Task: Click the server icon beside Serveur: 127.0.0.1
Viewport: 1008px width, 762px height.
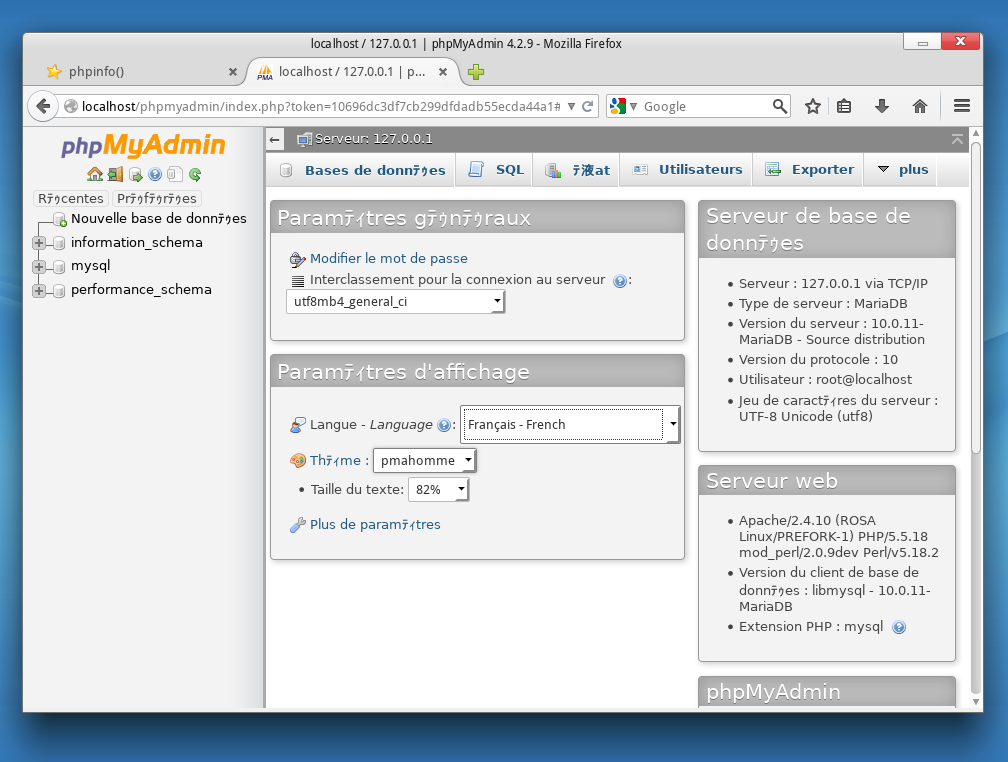Action: tap(304, 139)
